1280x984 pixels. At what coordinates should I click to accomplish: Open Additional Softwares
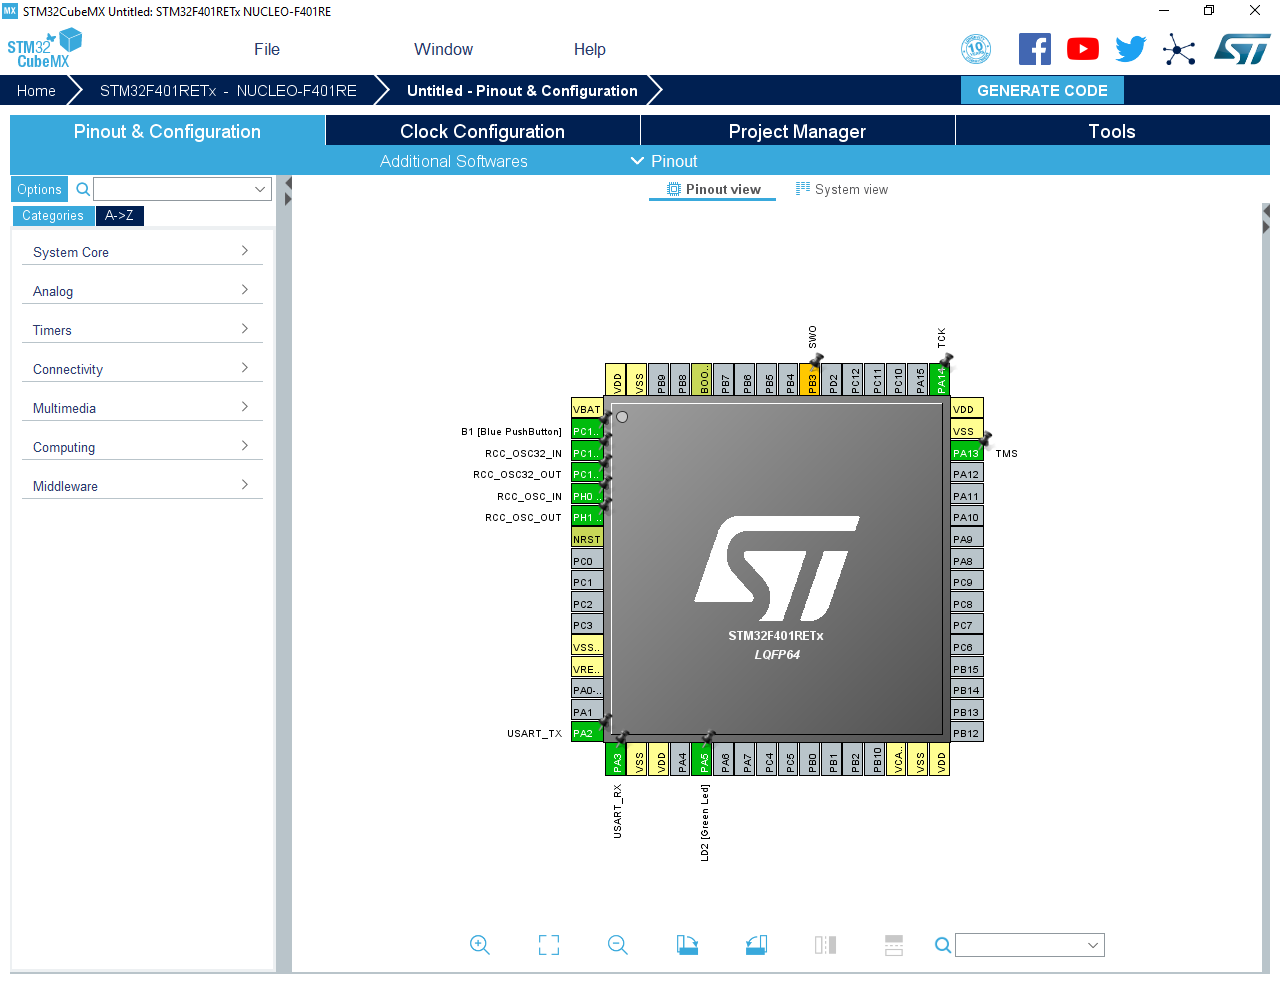tap(453, 161)
